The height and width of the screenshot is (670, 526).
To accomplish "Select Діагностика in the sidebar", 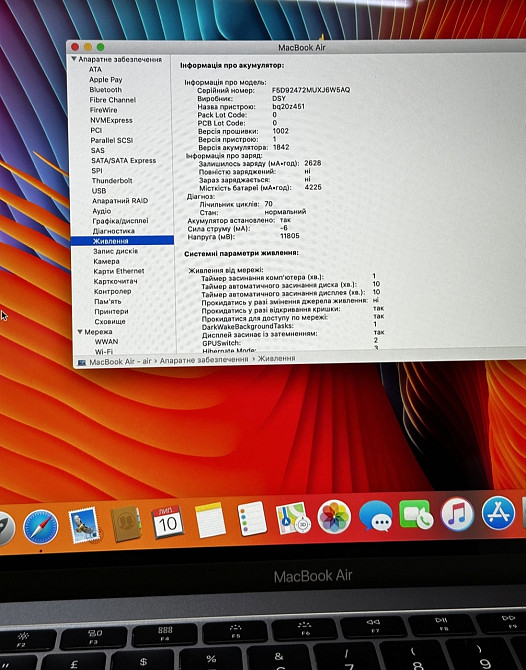I will click(114, 231).
